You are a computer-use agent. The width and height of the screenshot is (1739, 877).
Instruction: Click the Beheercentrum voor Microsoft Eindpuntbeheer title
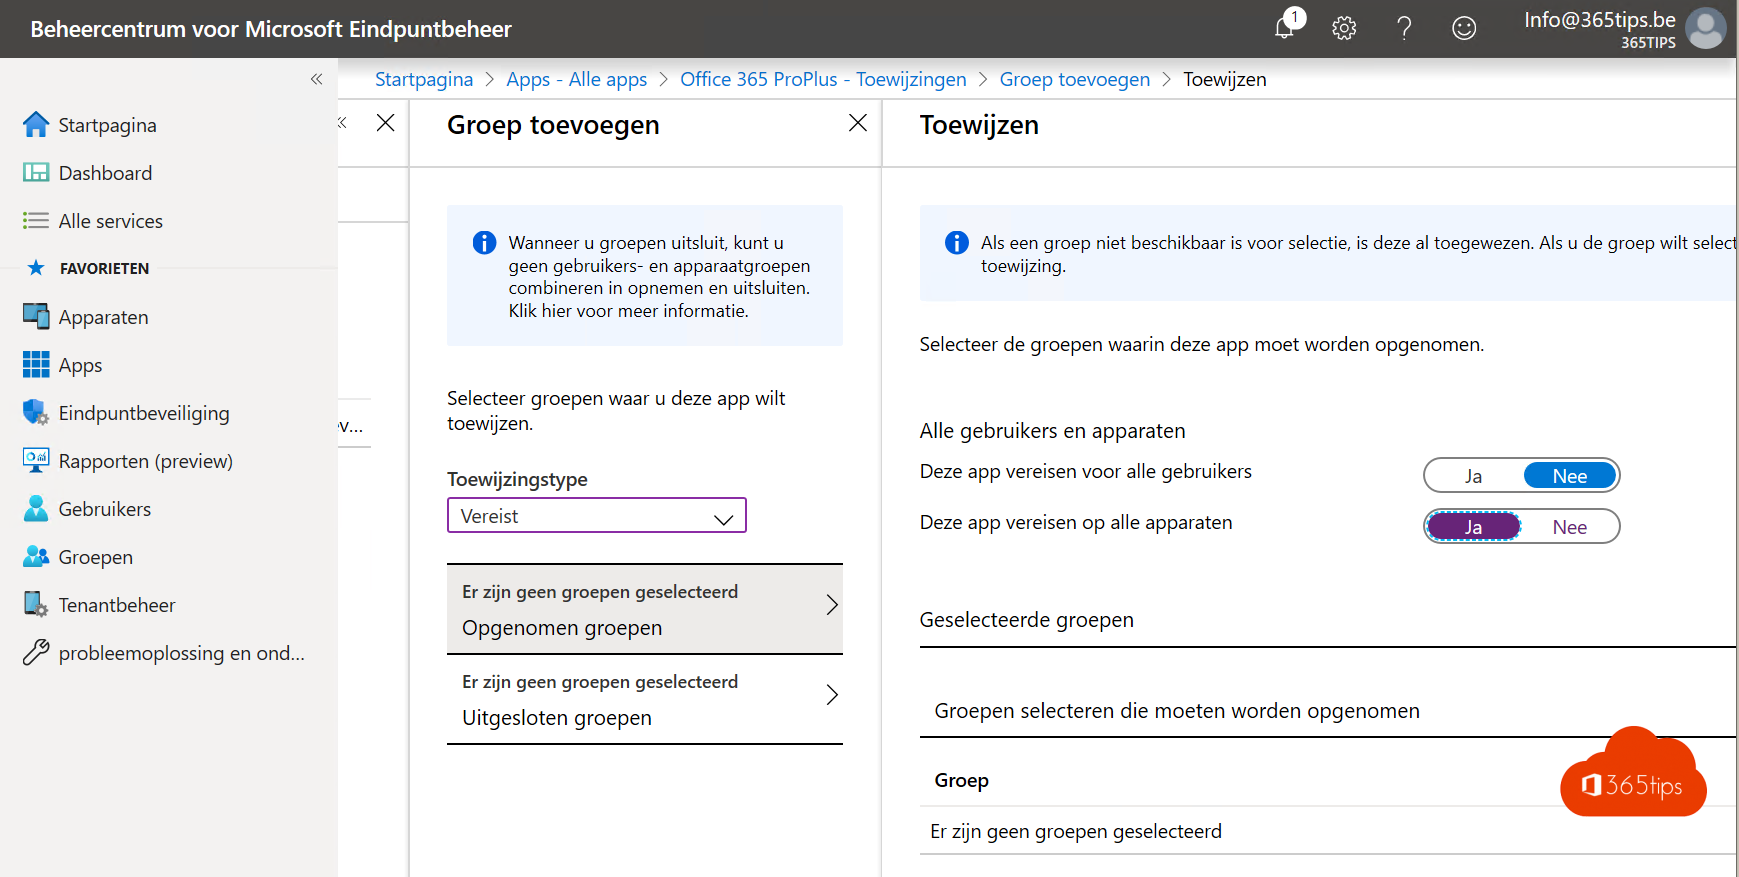(x=271, y=29)
